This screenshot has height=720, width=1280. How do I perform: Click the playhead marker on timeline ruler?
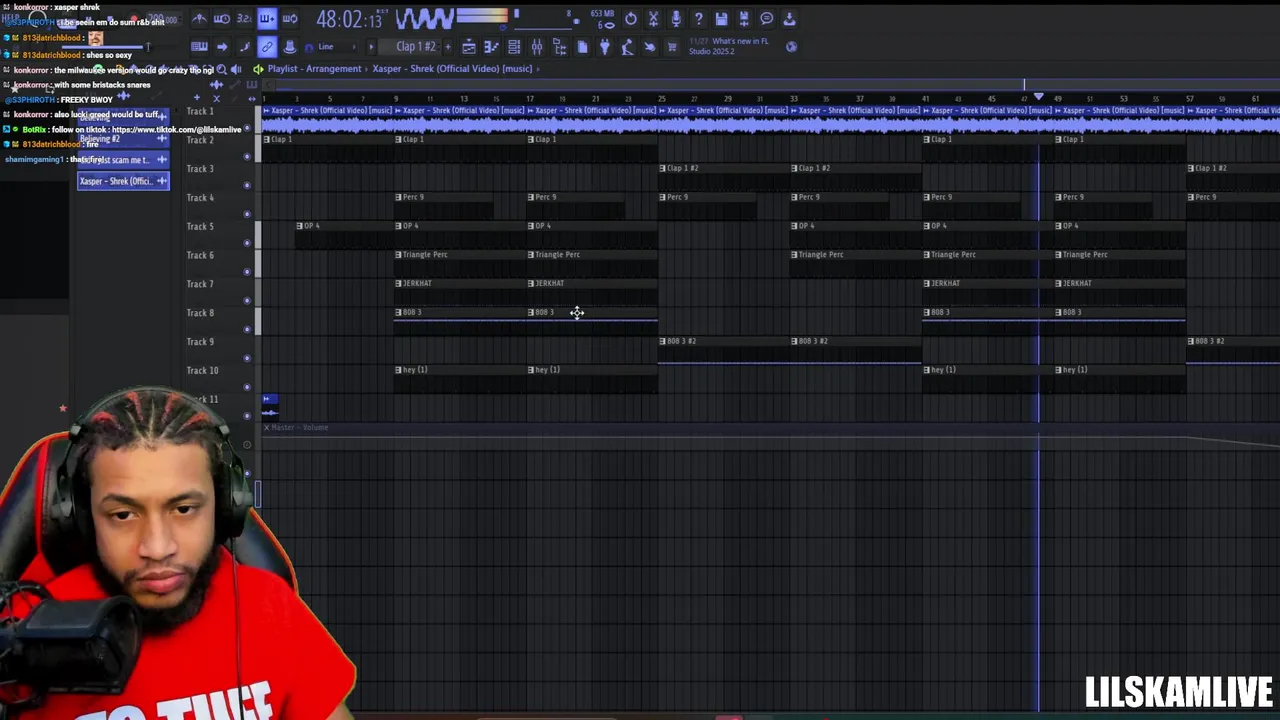(x=1039, y=97)
